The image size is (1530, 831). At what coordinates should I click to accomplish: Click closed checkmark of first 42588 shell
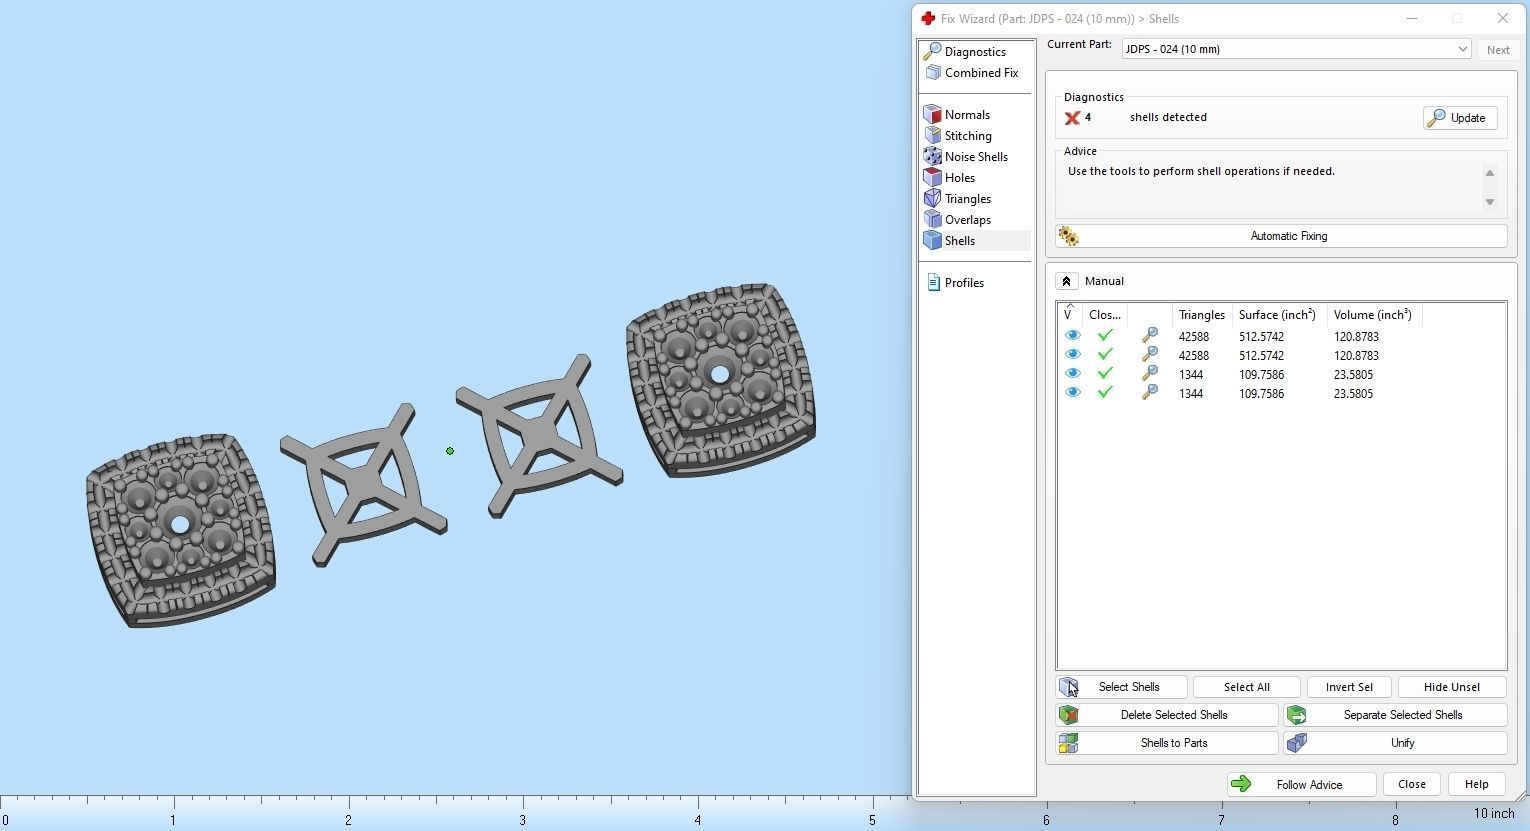(x=1105, y=336)
